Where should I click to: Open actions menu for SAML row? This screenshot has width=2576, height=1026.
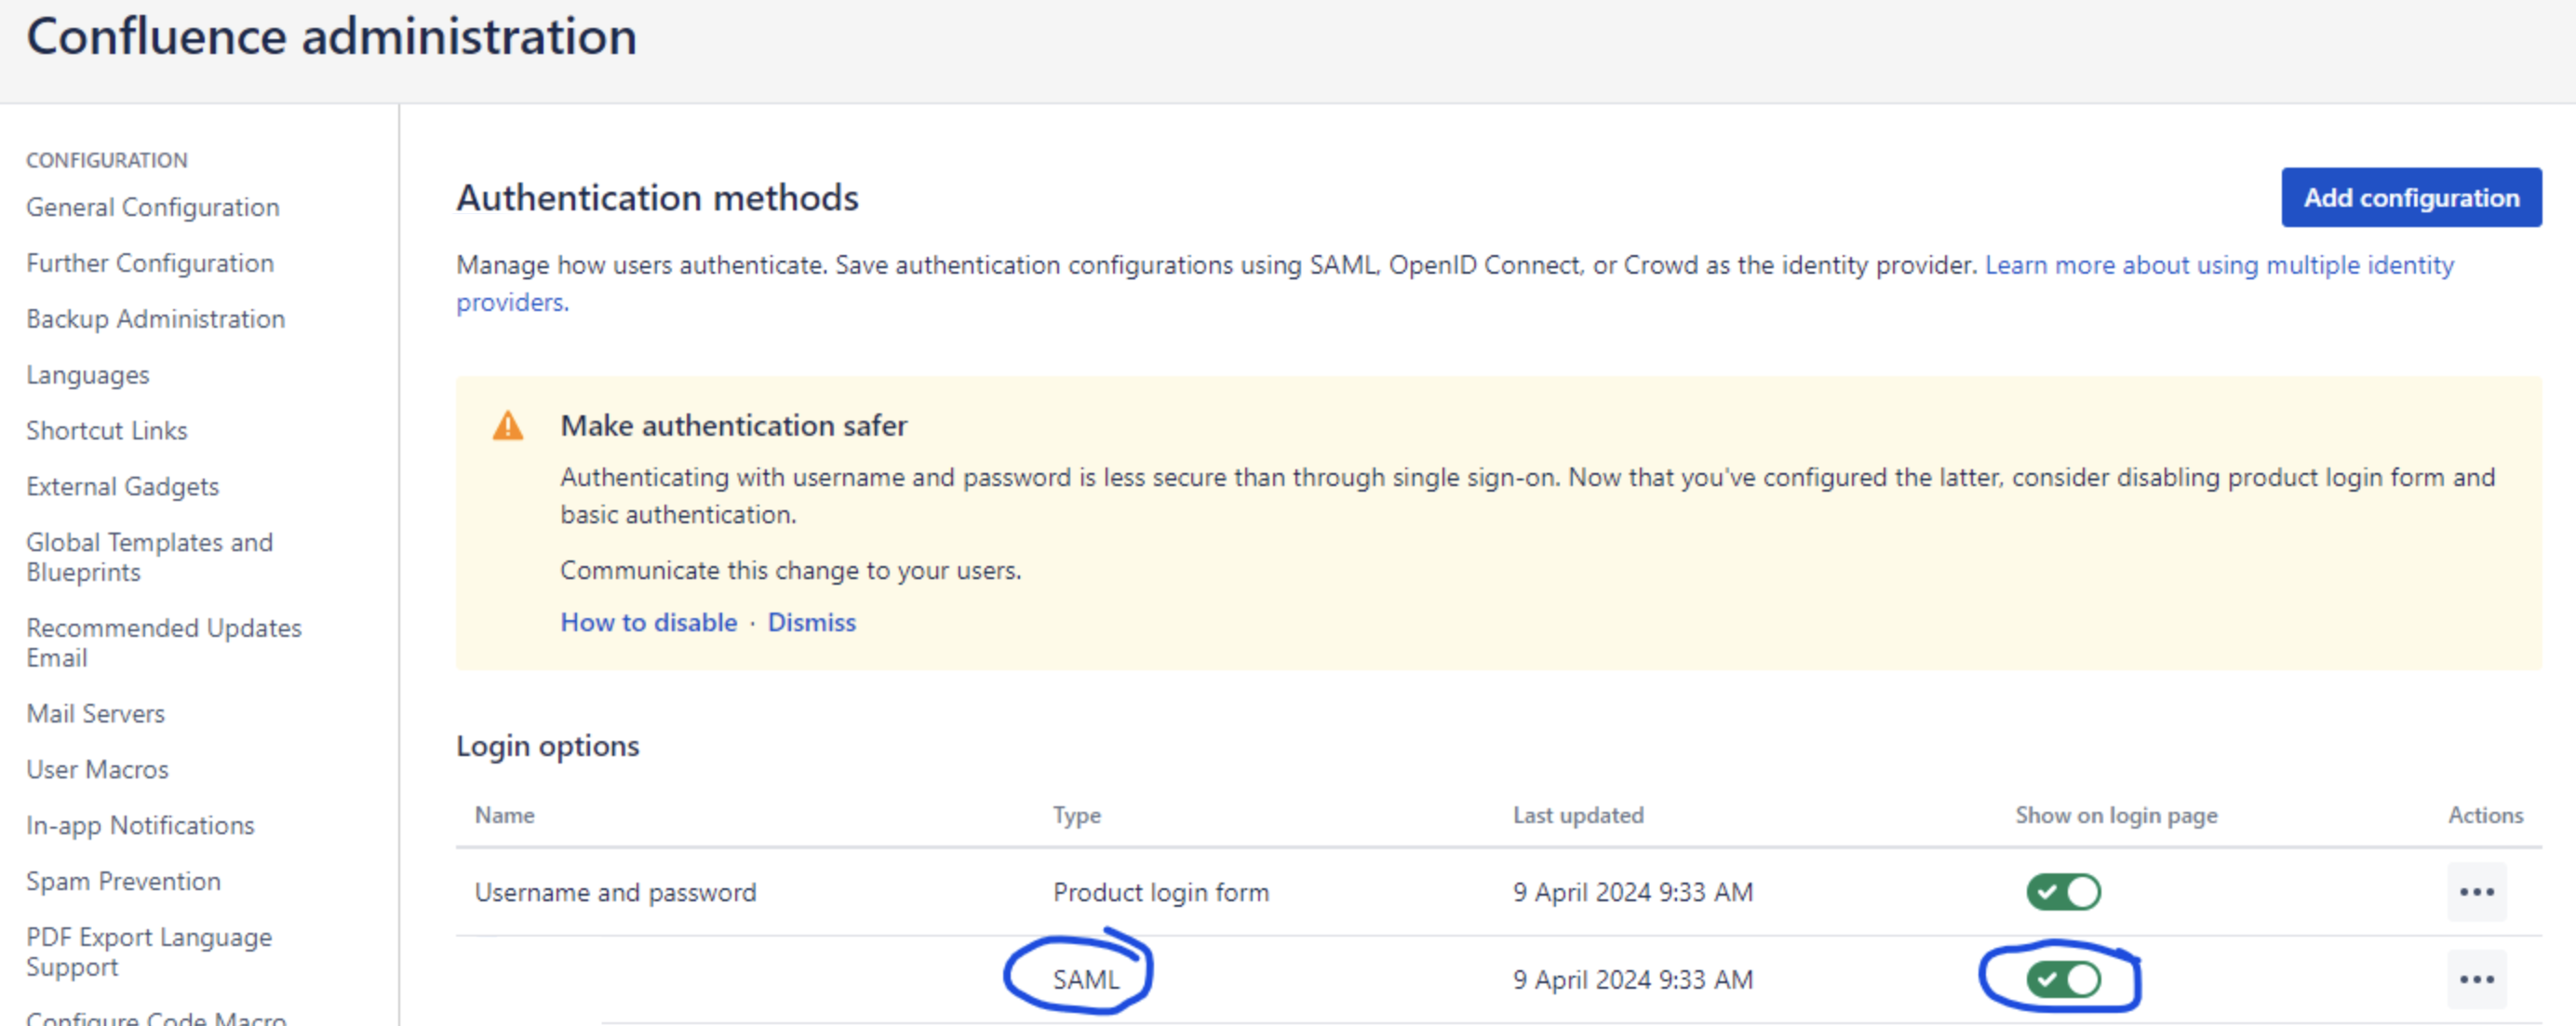click(x=2476, y=979)
